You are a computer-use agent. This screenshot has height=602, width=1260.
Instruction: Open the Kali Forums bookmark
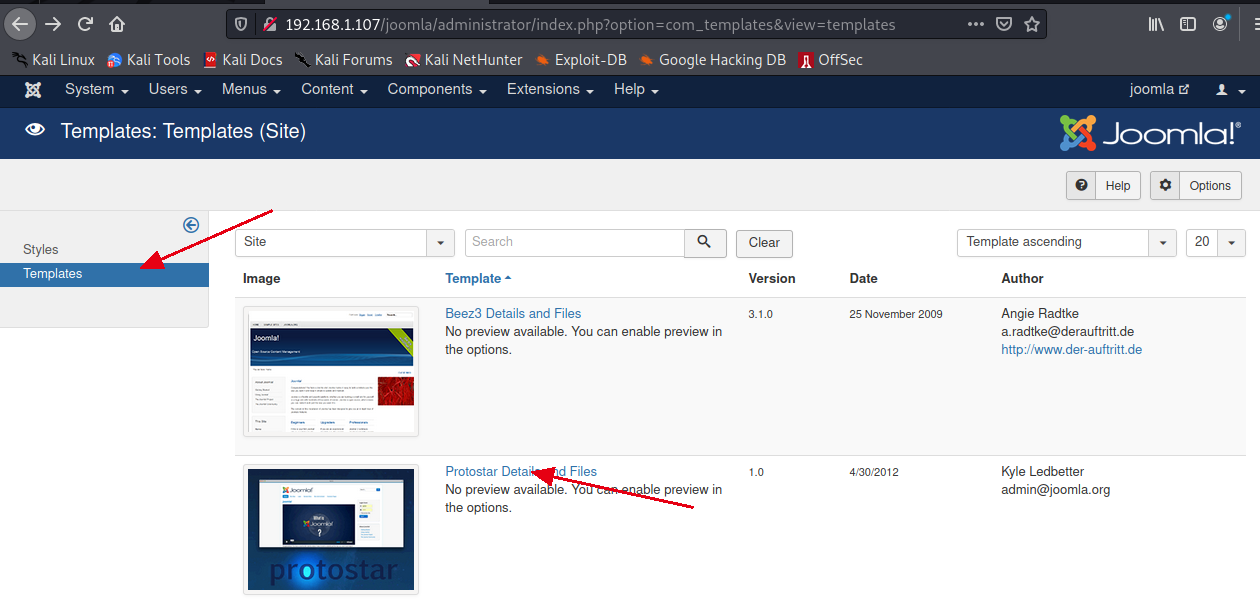(343, 60)
